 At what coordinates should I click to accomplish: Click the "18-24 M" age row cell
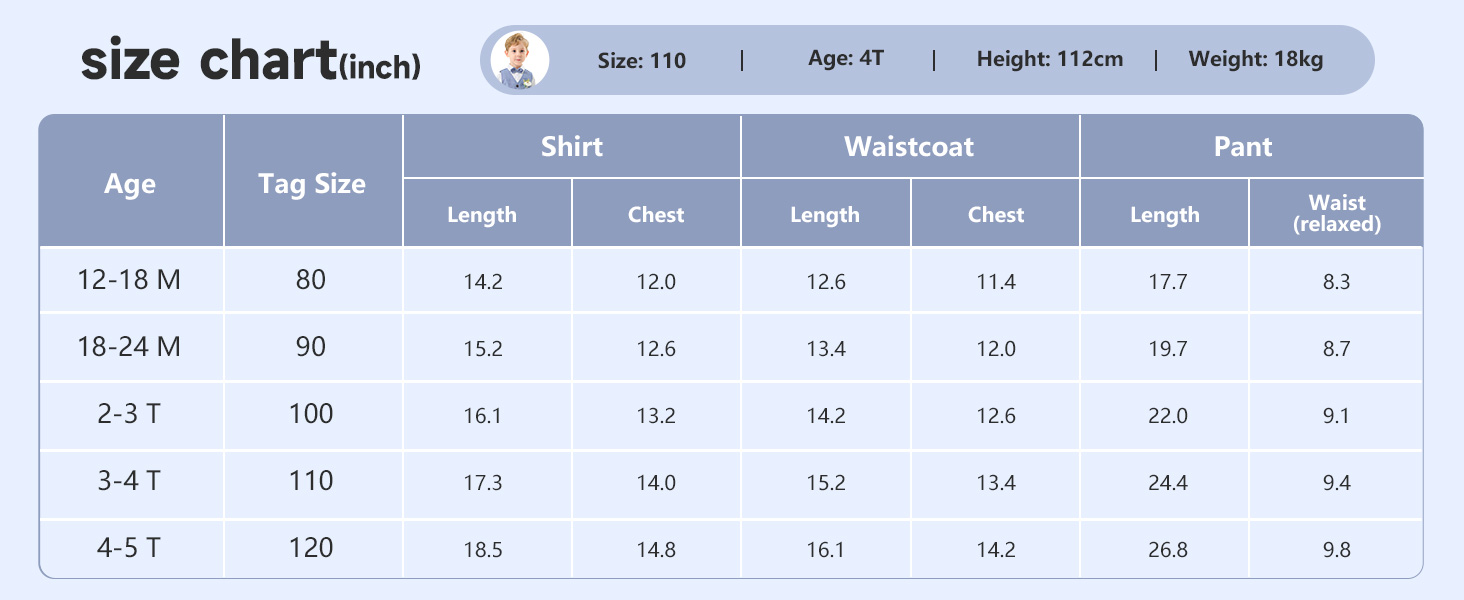pyautogui.click(x=129, y=348)
